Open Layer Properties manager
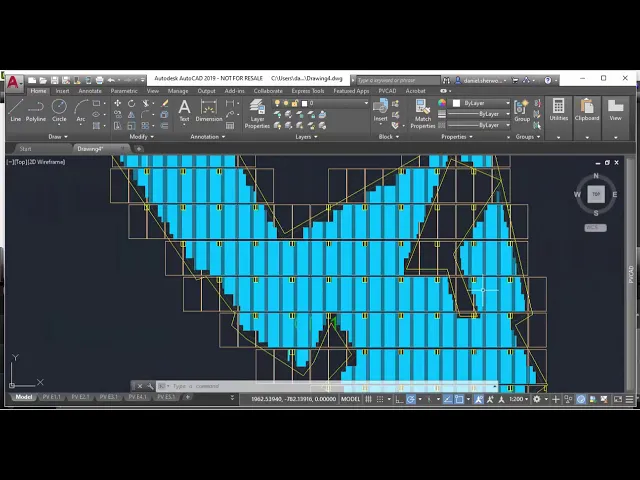The image size is (640, 480). 257,114
